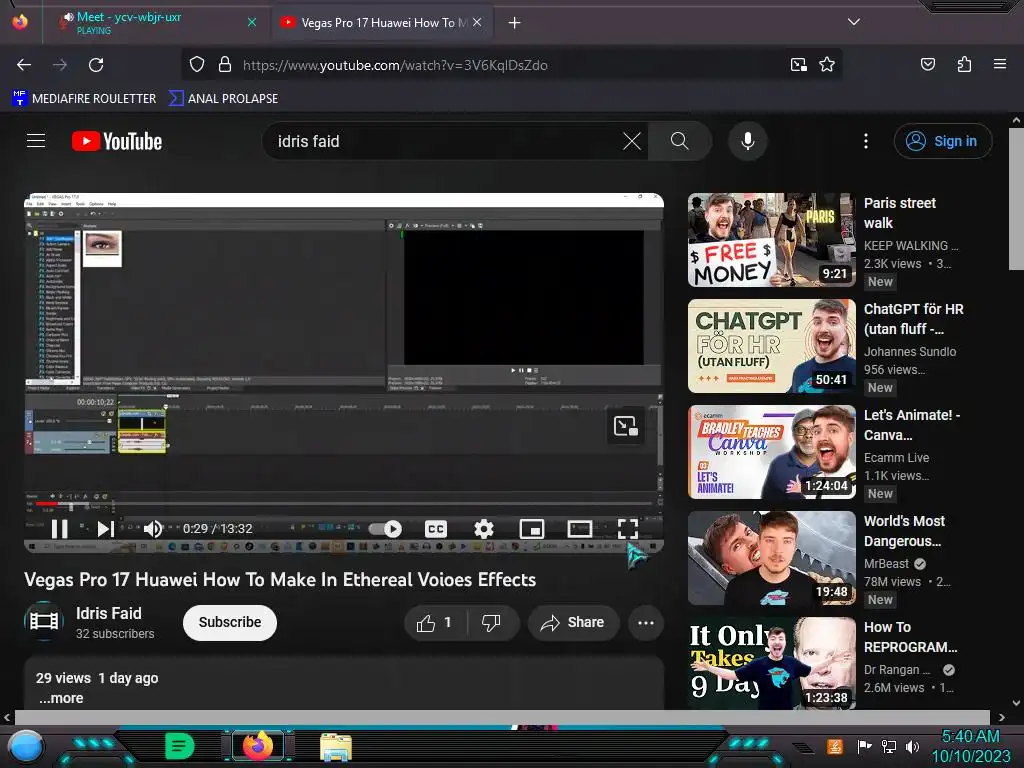Open World's Most Dangerous video title

[x=904, y=531]
